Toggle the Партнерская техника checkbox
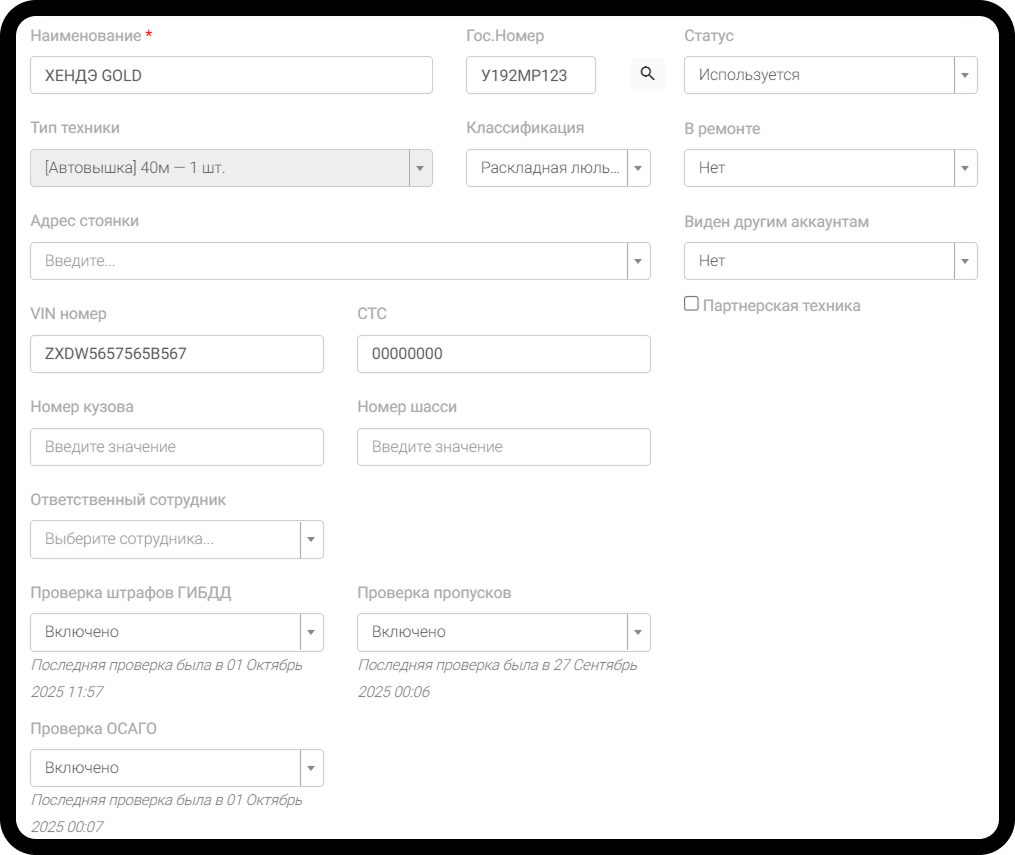 [691, 304]
